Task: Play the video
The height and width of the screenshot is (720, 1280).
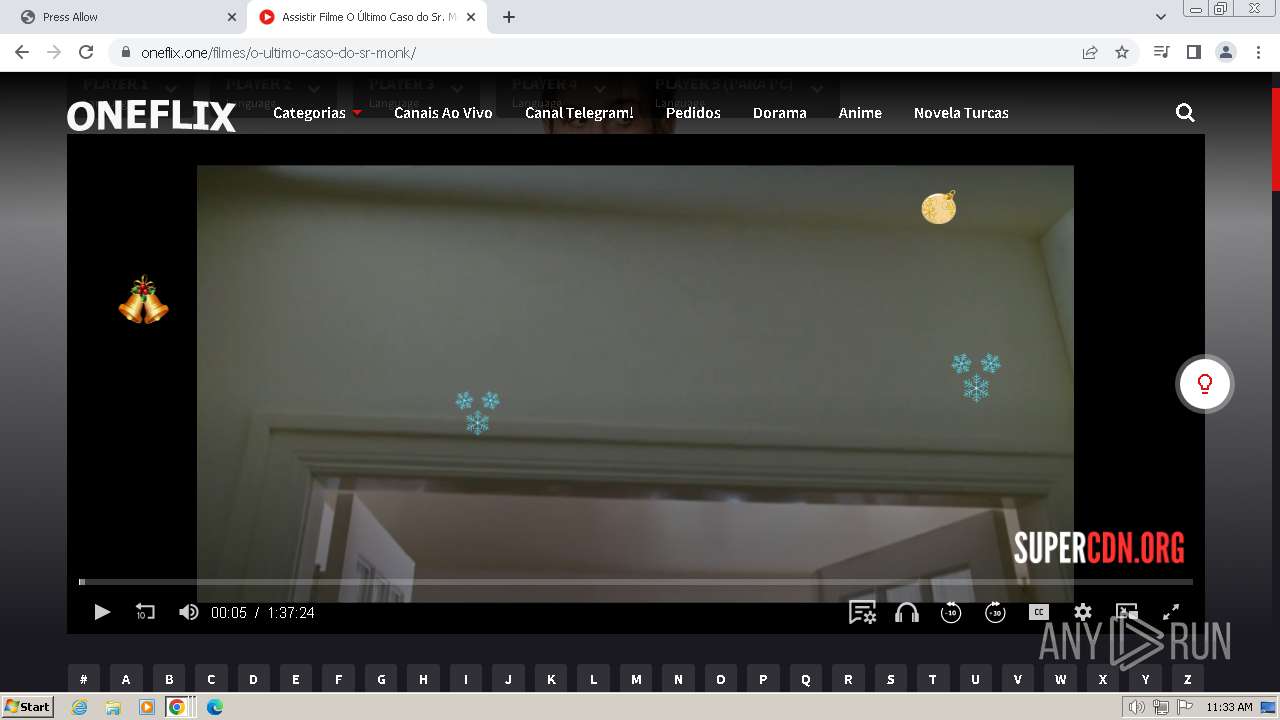Action: pos(102,612)
